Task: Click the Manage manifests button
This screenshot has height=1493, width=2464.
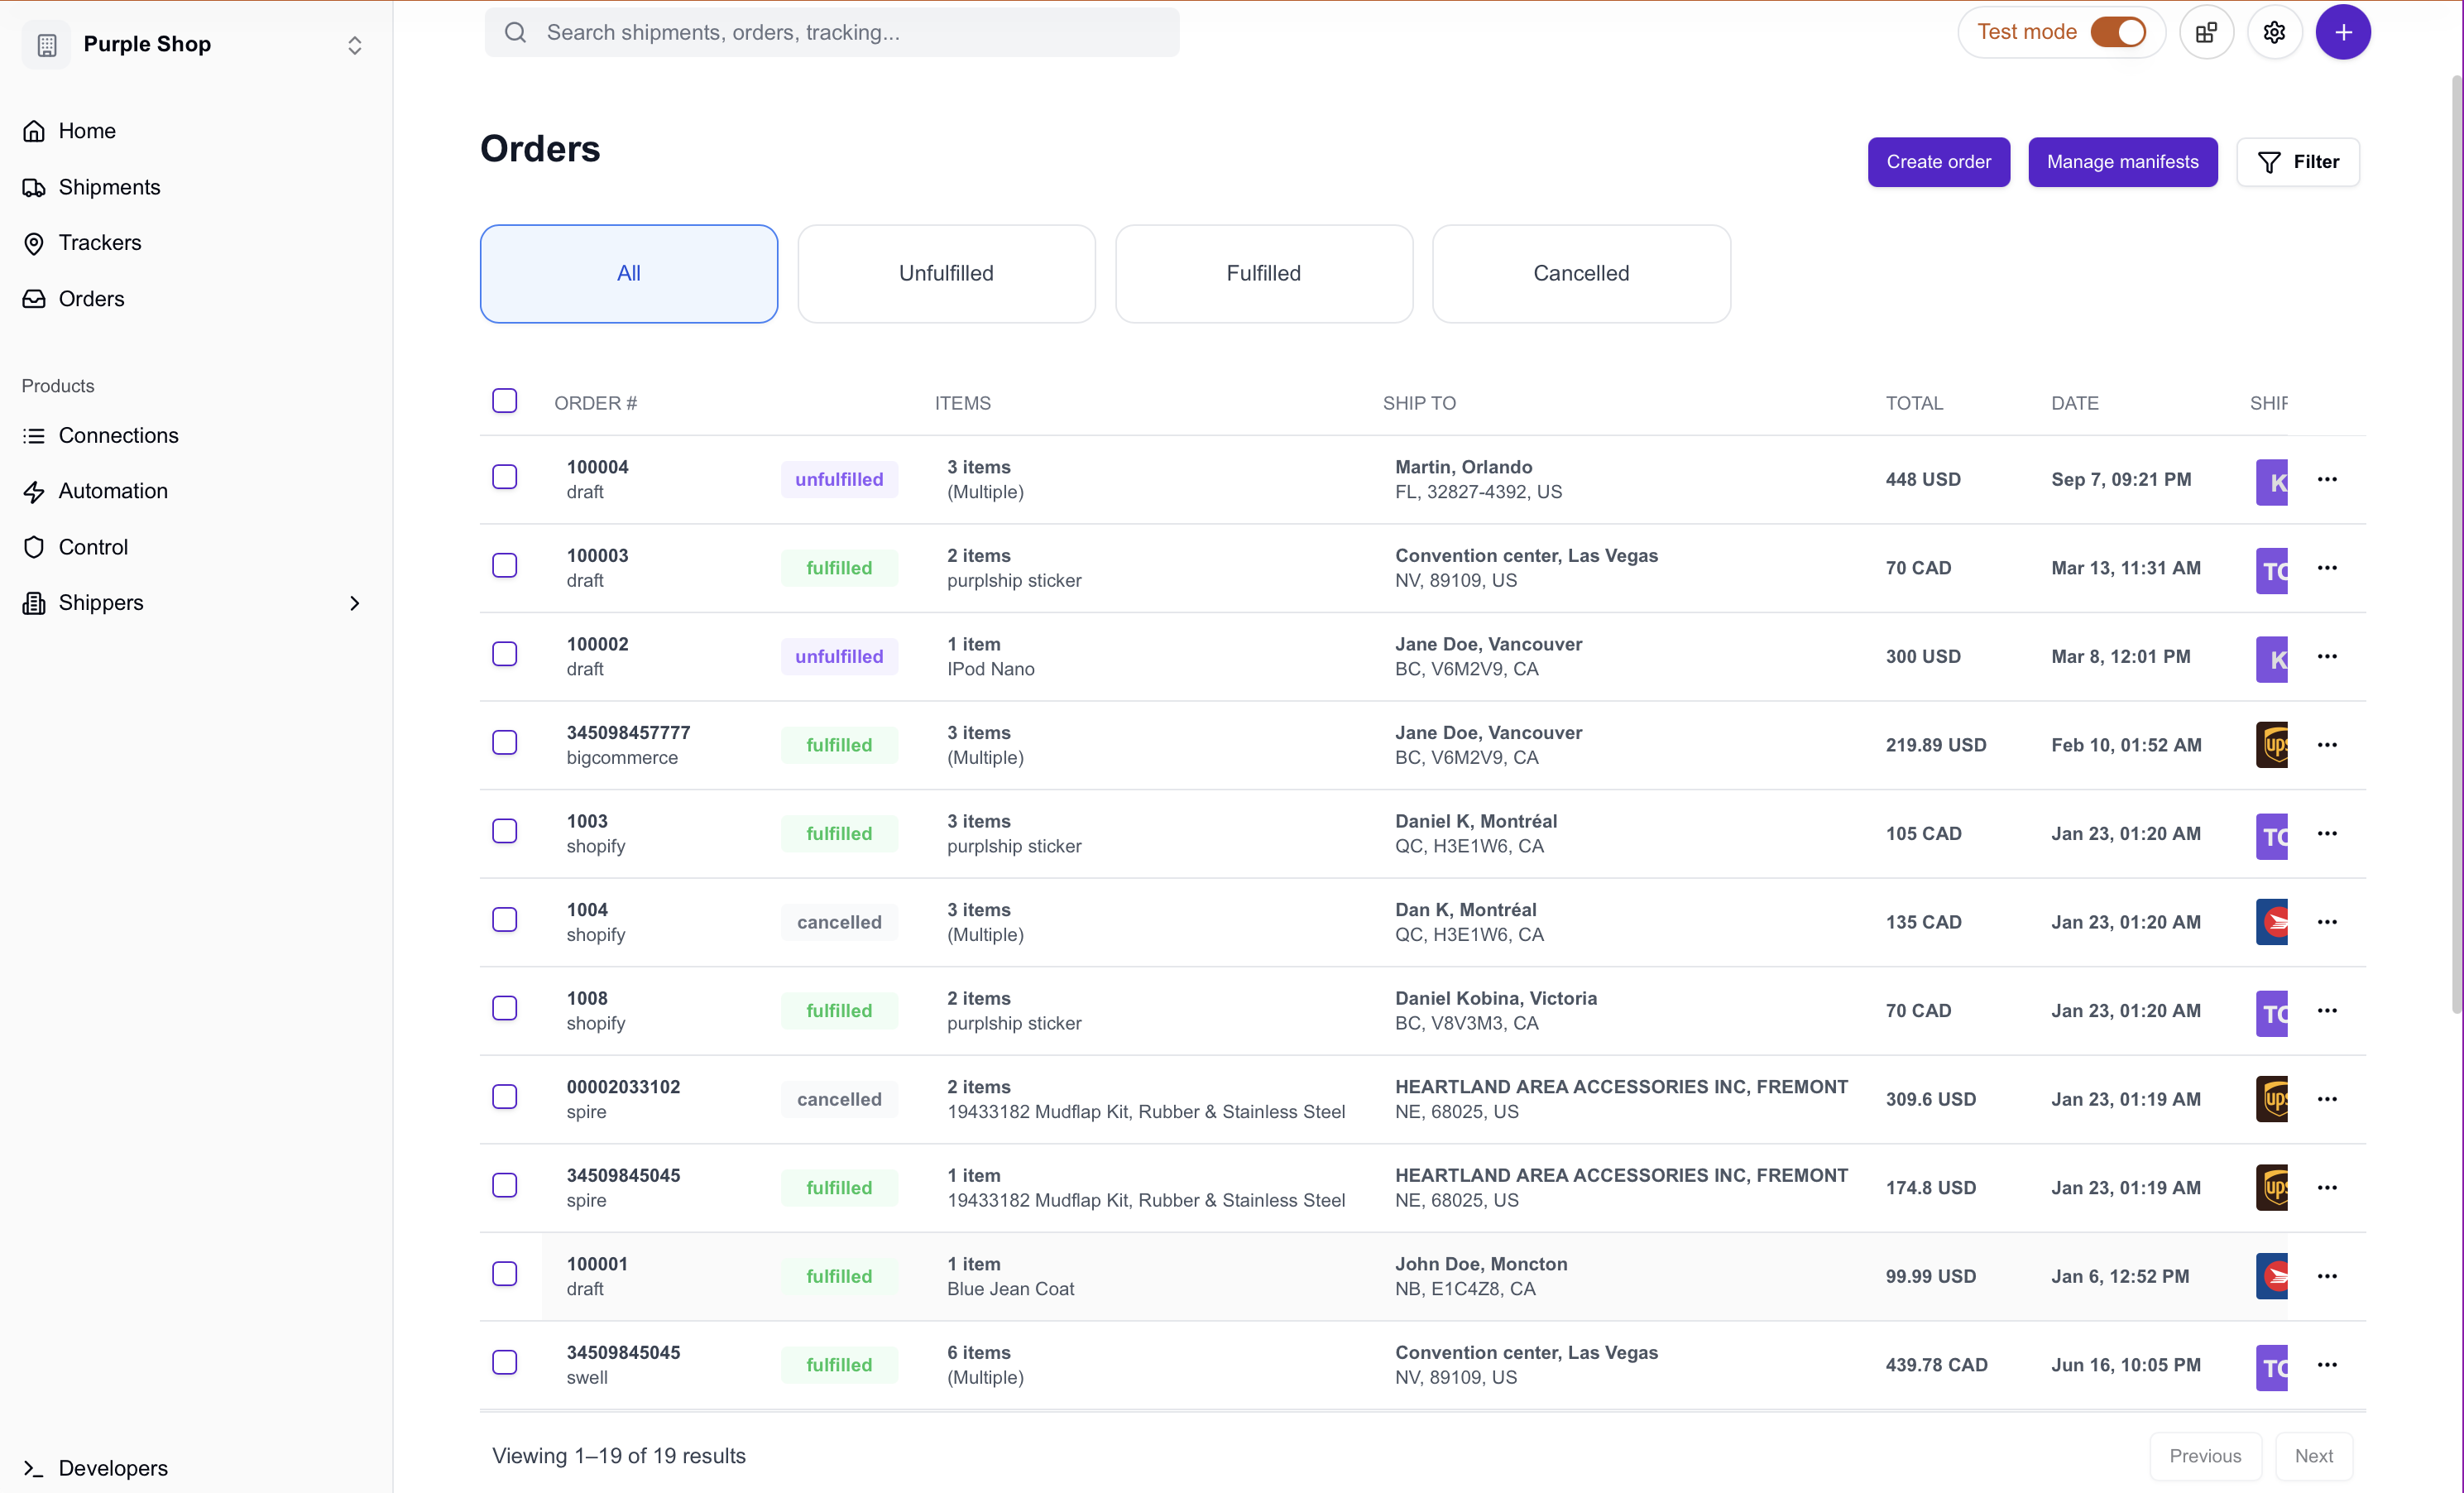Action: click(x=2121, y=162)
